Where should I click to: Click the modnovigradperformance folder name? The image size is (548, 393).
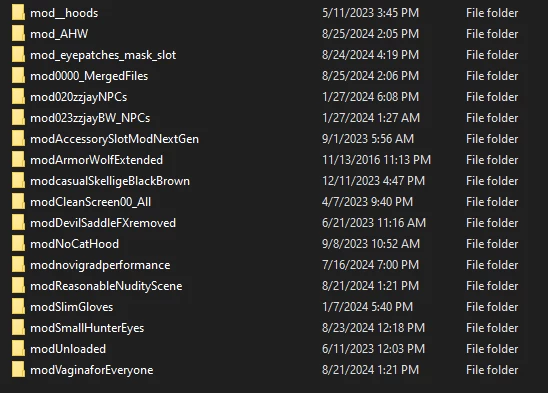(100, 265)
